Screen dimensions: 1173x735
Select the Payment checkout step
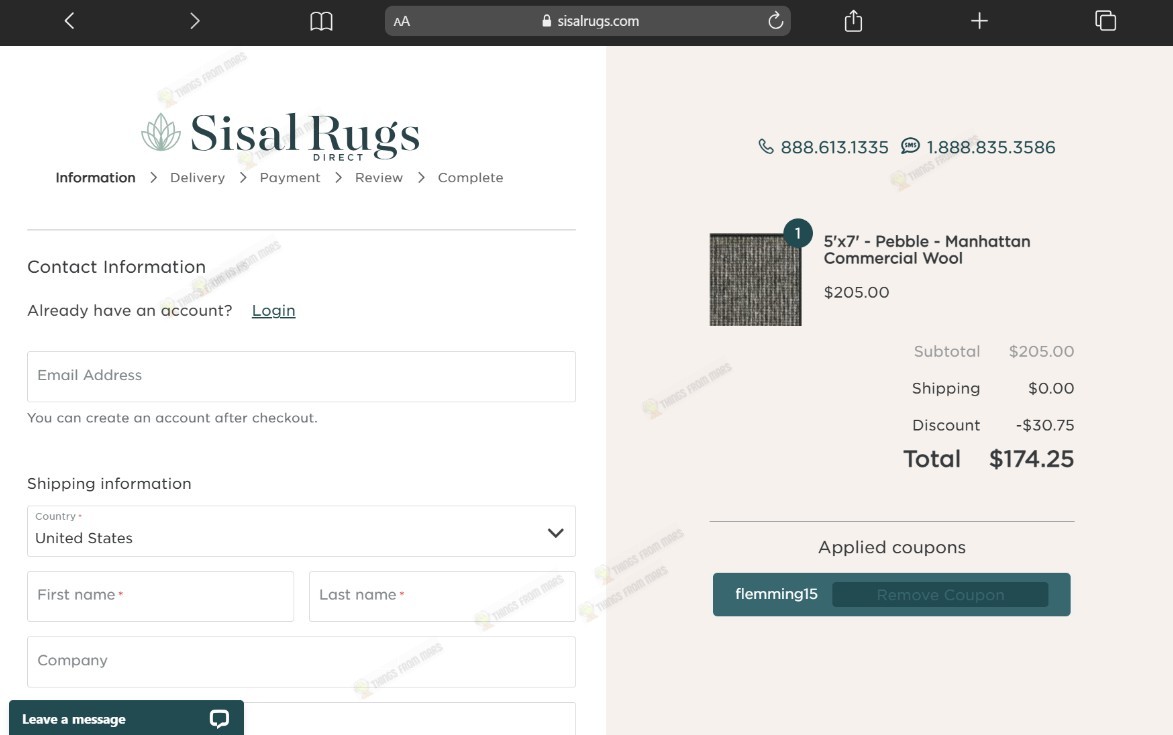pyautogui.click(x=290, y=178)
